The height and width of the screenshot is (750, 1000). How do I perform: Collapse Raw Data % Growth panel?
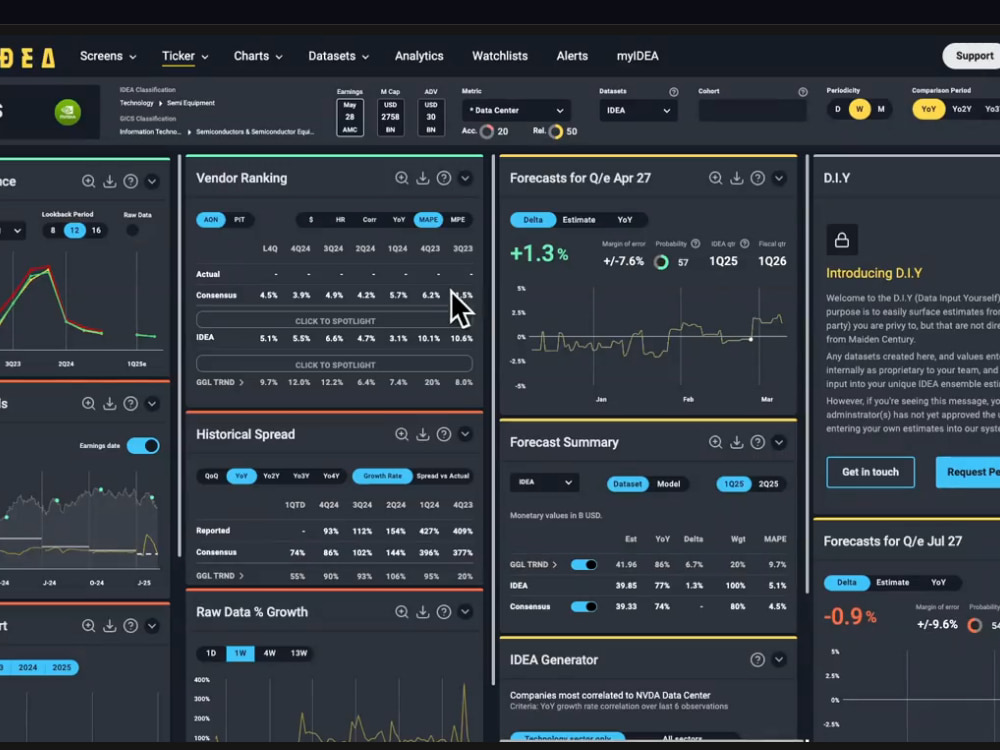click(465, 612)
